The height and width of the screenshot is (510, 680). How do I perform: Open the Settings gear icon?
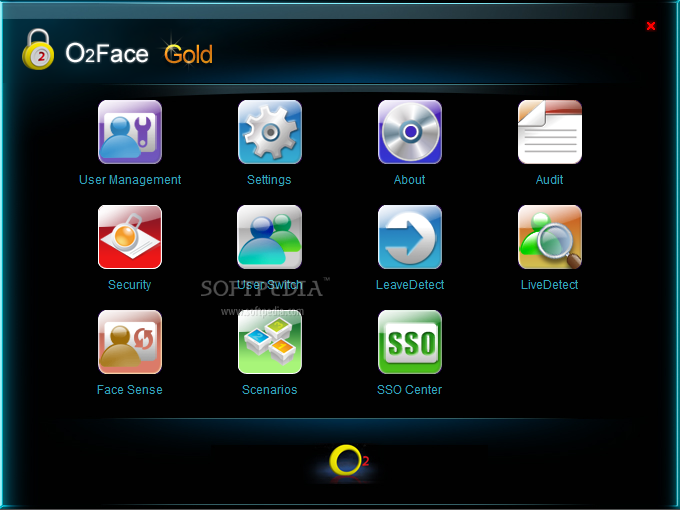[270, 132]
